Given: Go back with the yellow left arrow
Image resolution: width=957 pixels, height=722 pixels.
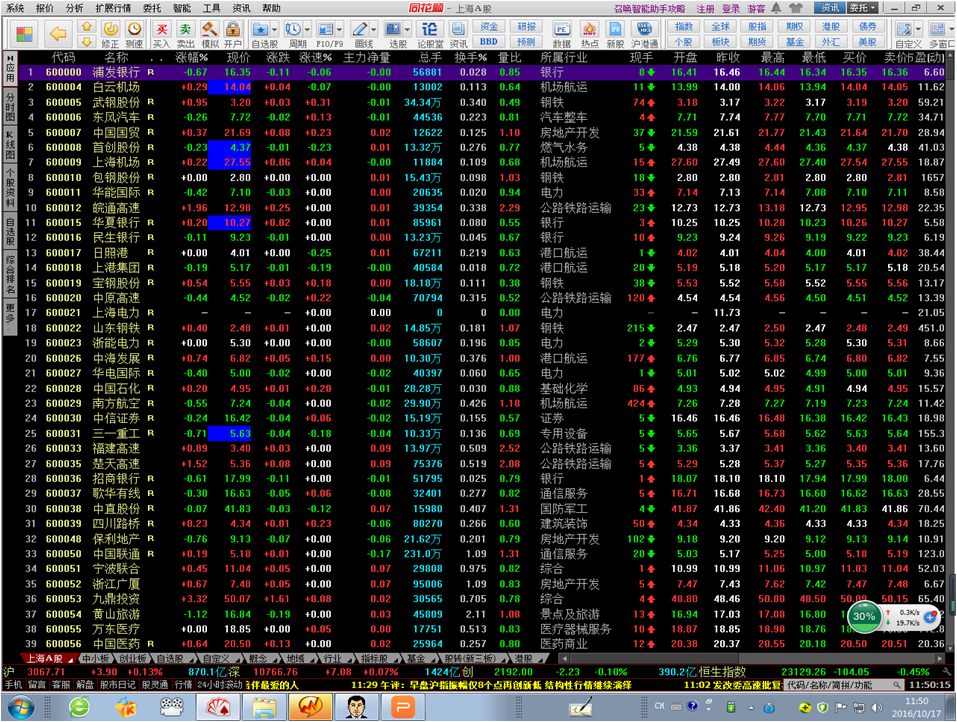Looking at the screenshot, I should click(59, 33).
